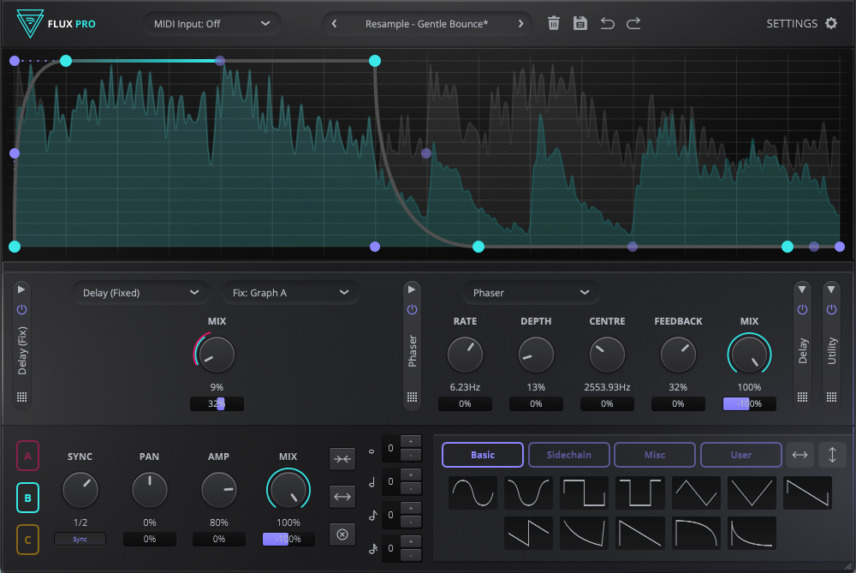Click the graph MIX modulation slider
Image resolution: width=856 pixels, height=573 pixels.
(x=288, y=539)
